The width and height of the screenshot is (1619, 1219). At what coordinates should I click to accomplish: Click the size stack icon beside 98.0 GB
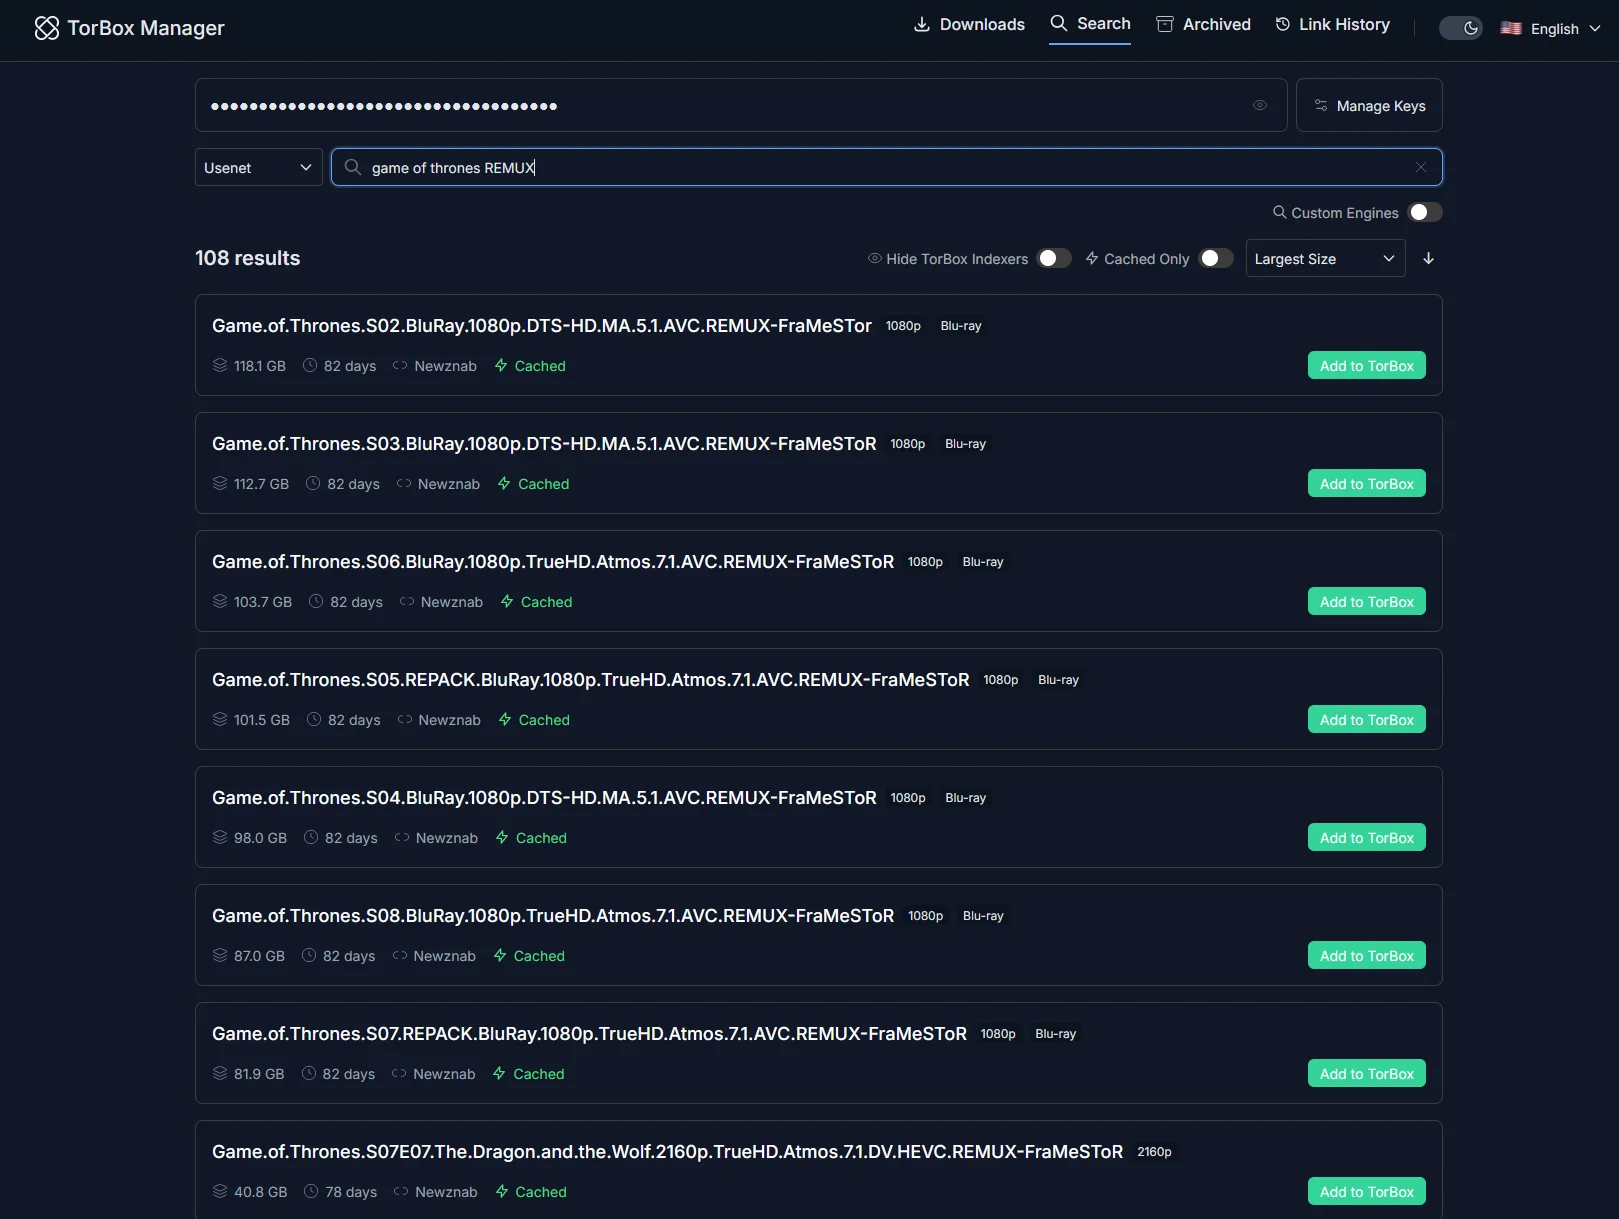pos(220,837)
